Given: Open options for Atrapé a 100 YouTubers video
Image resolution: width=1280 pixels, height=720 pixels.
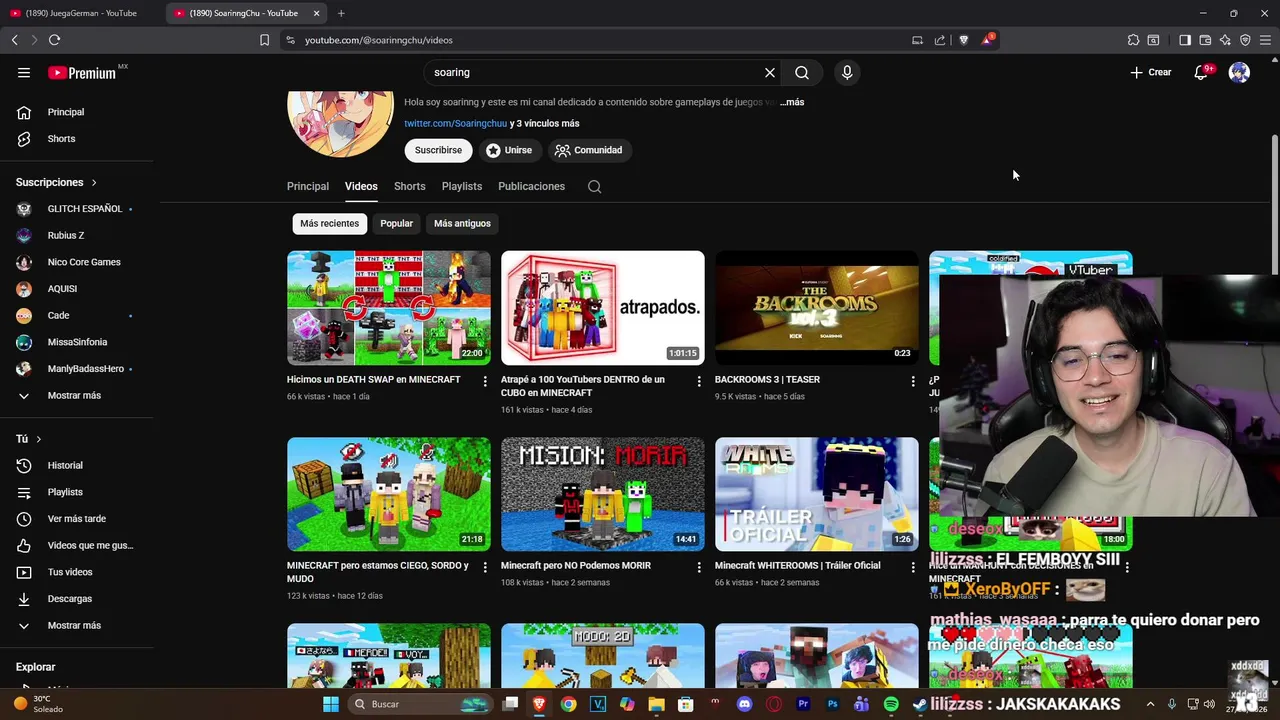Looking at the screenshot, I should click(699, 381).
